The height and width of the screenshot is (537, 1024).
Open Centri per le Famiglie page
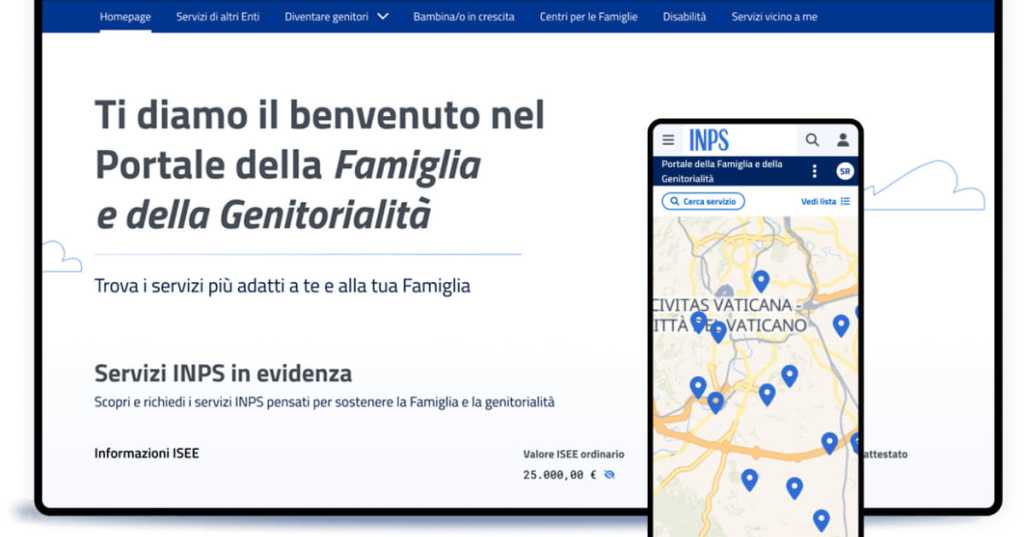click(588, 17)
